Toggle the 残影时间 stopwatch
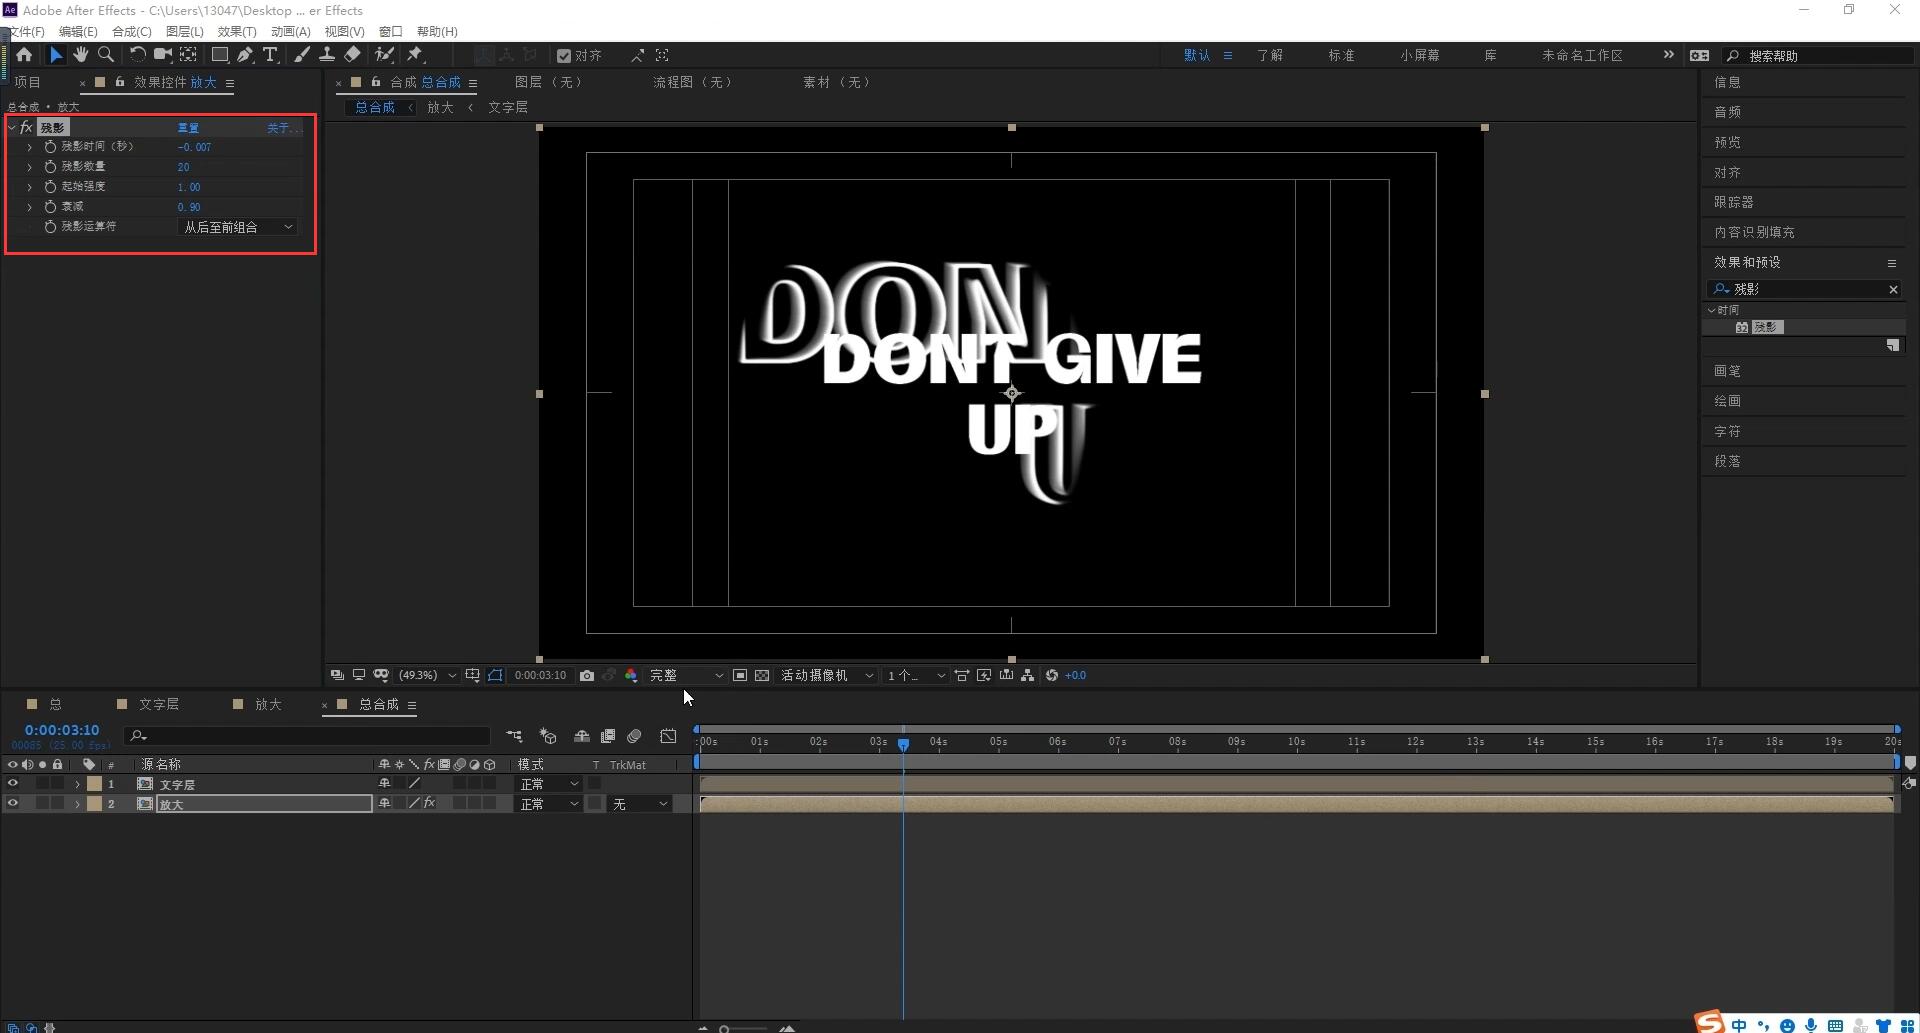The image size is (1920, 1033). (x=50, y=147)
